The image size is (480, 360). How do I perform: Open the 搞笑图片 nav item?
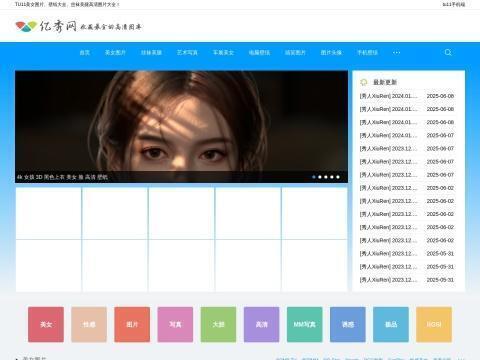tap(295, 52)
